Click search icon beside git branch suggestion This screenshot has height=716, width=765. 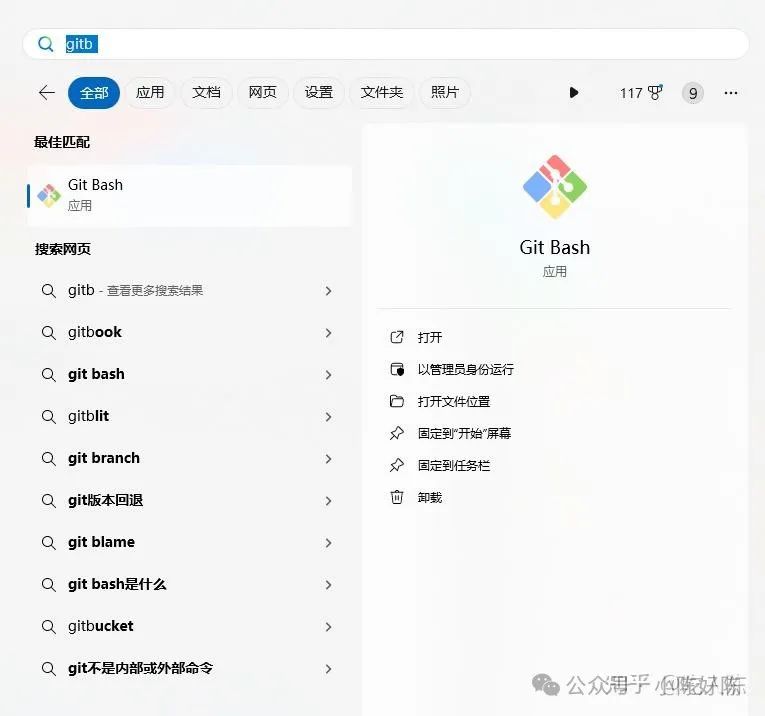click(48, 459)
